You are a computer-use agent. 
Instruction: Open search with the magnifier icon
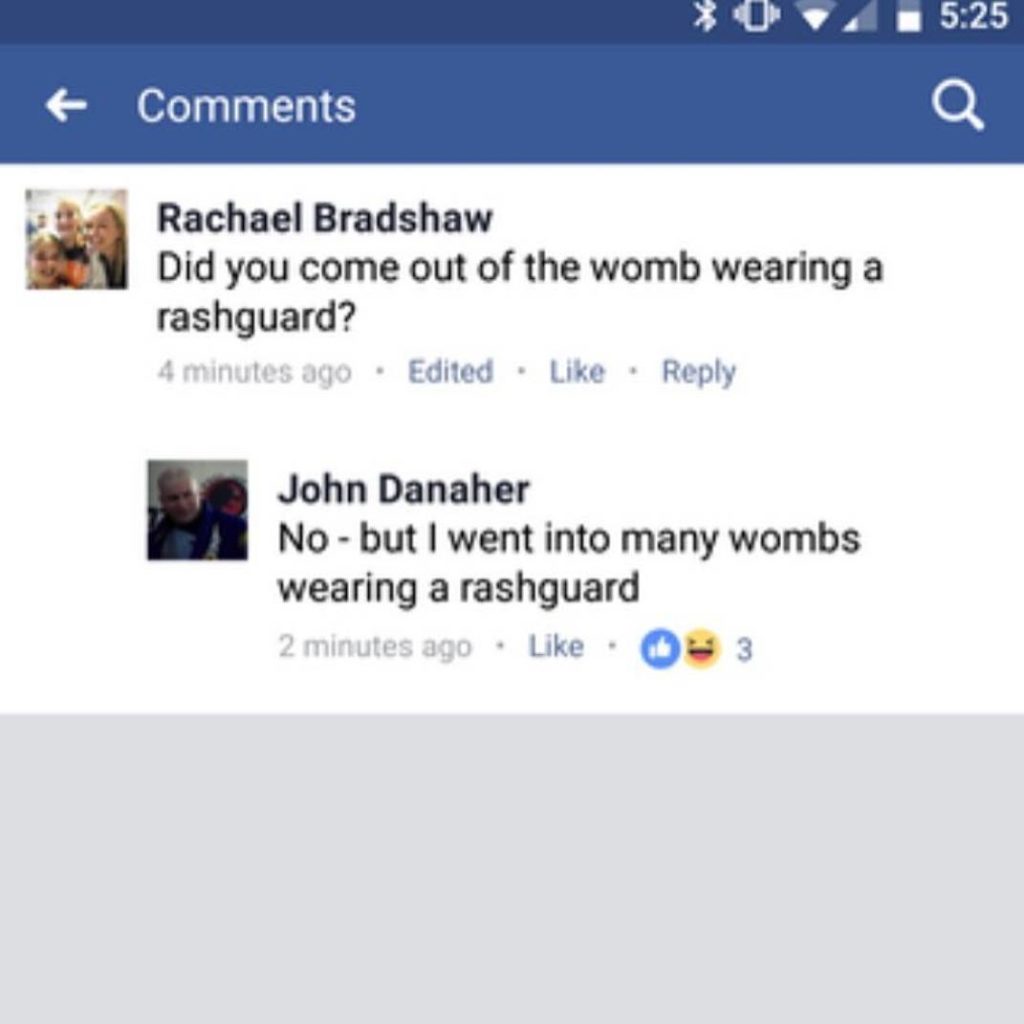point(957,106)
